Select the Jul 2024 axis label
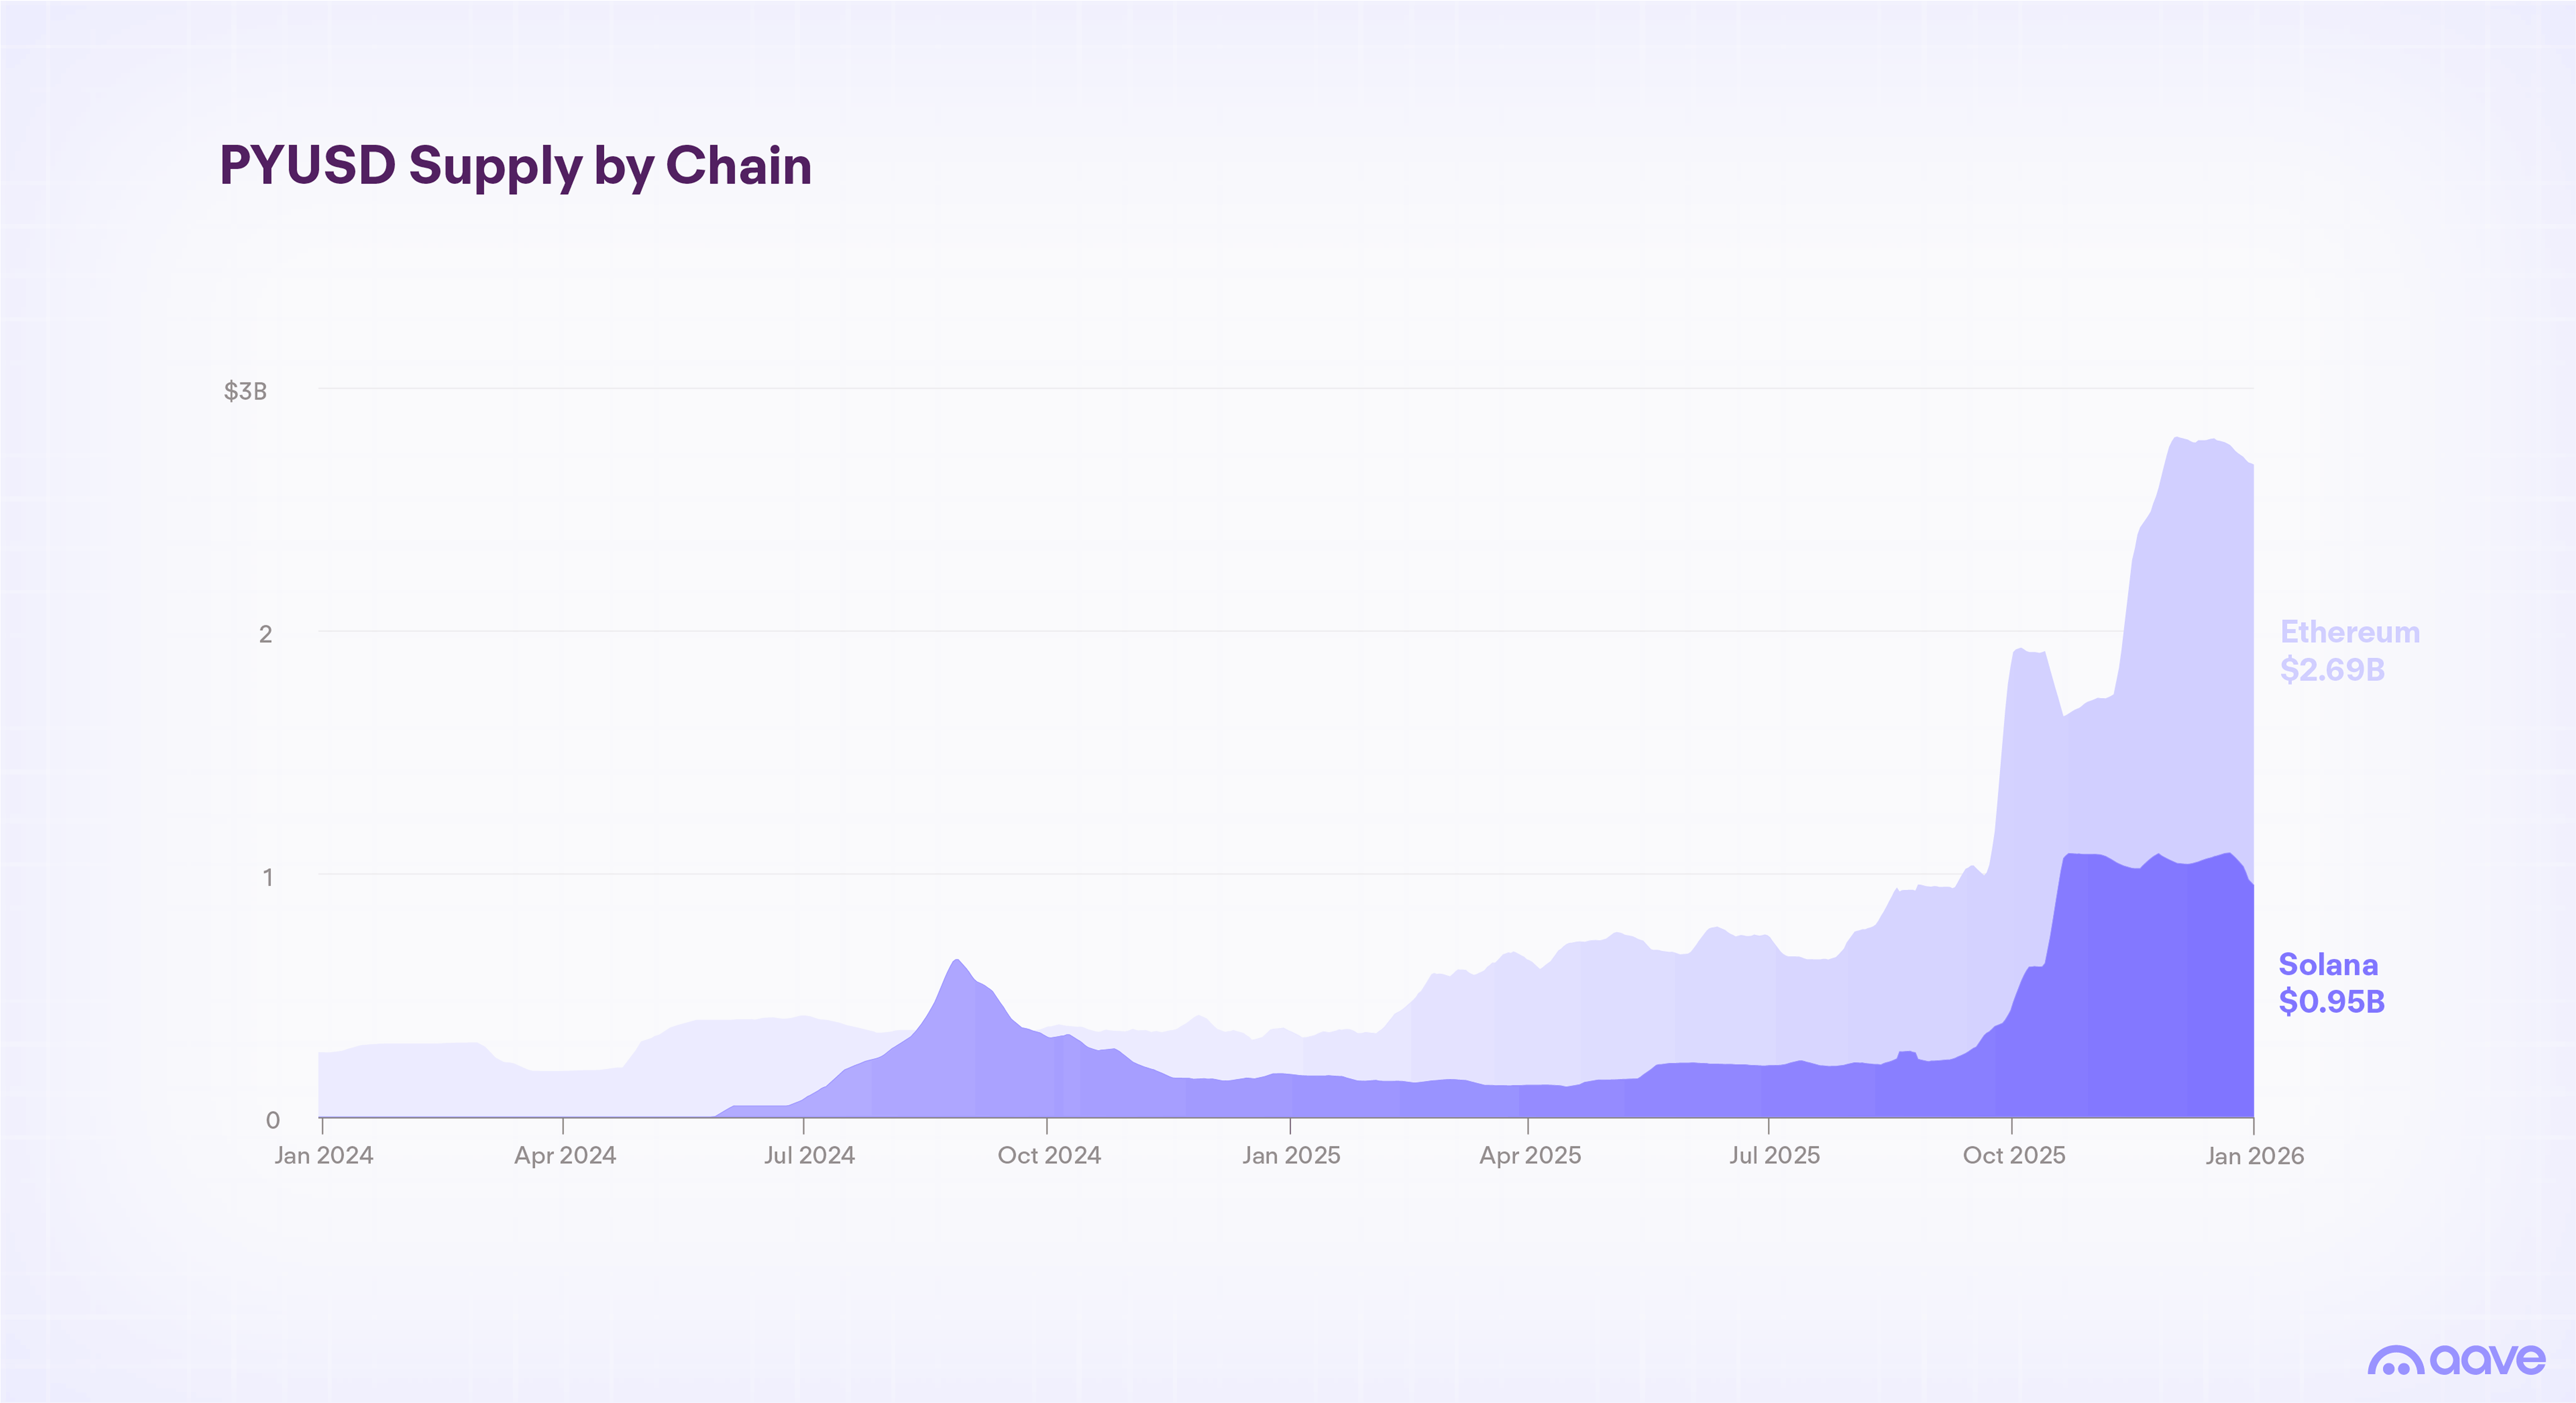 809,1155
